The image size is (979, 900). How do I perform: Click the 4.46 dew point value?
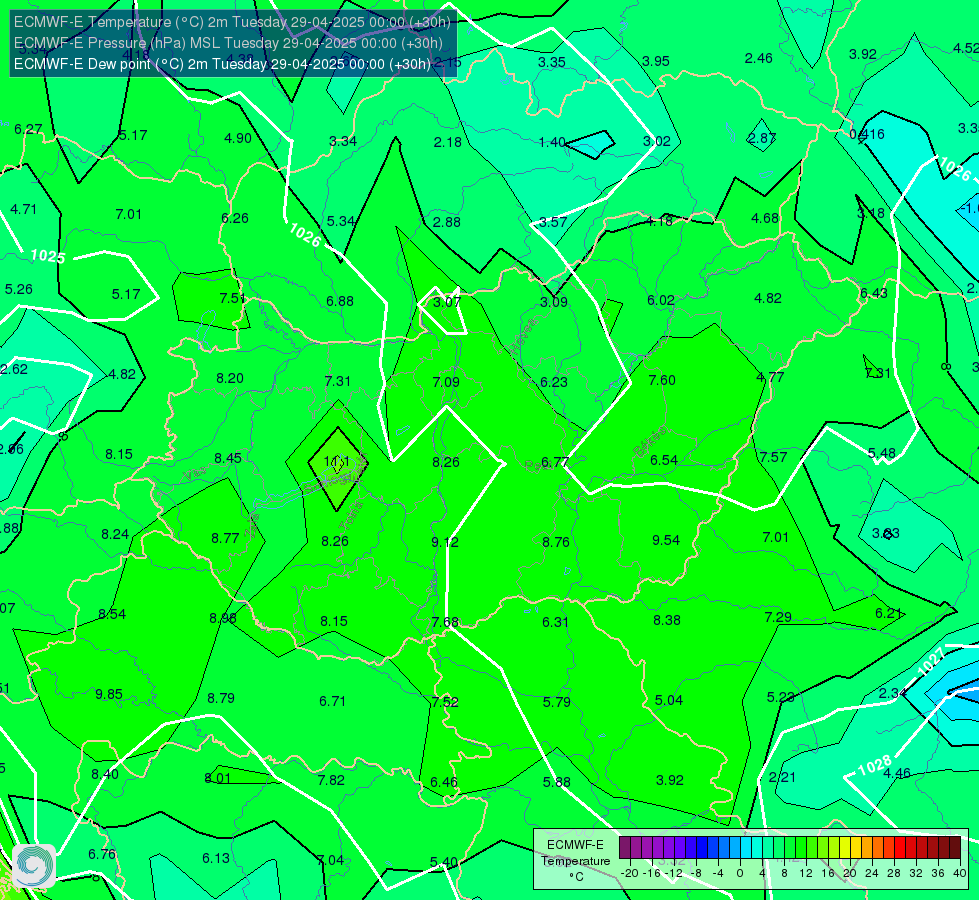click(897, 773)
